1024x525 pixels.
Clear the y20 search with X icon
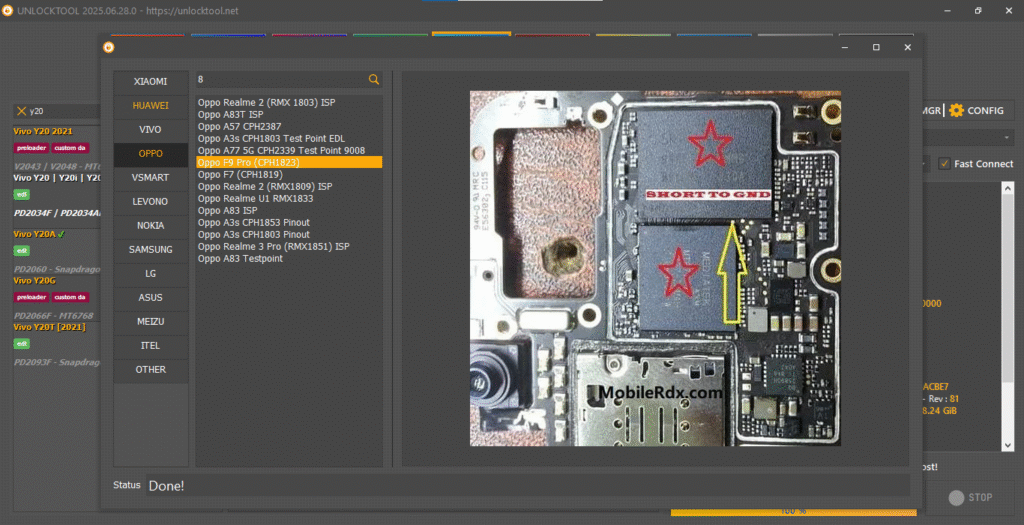(x=22, y=111)
